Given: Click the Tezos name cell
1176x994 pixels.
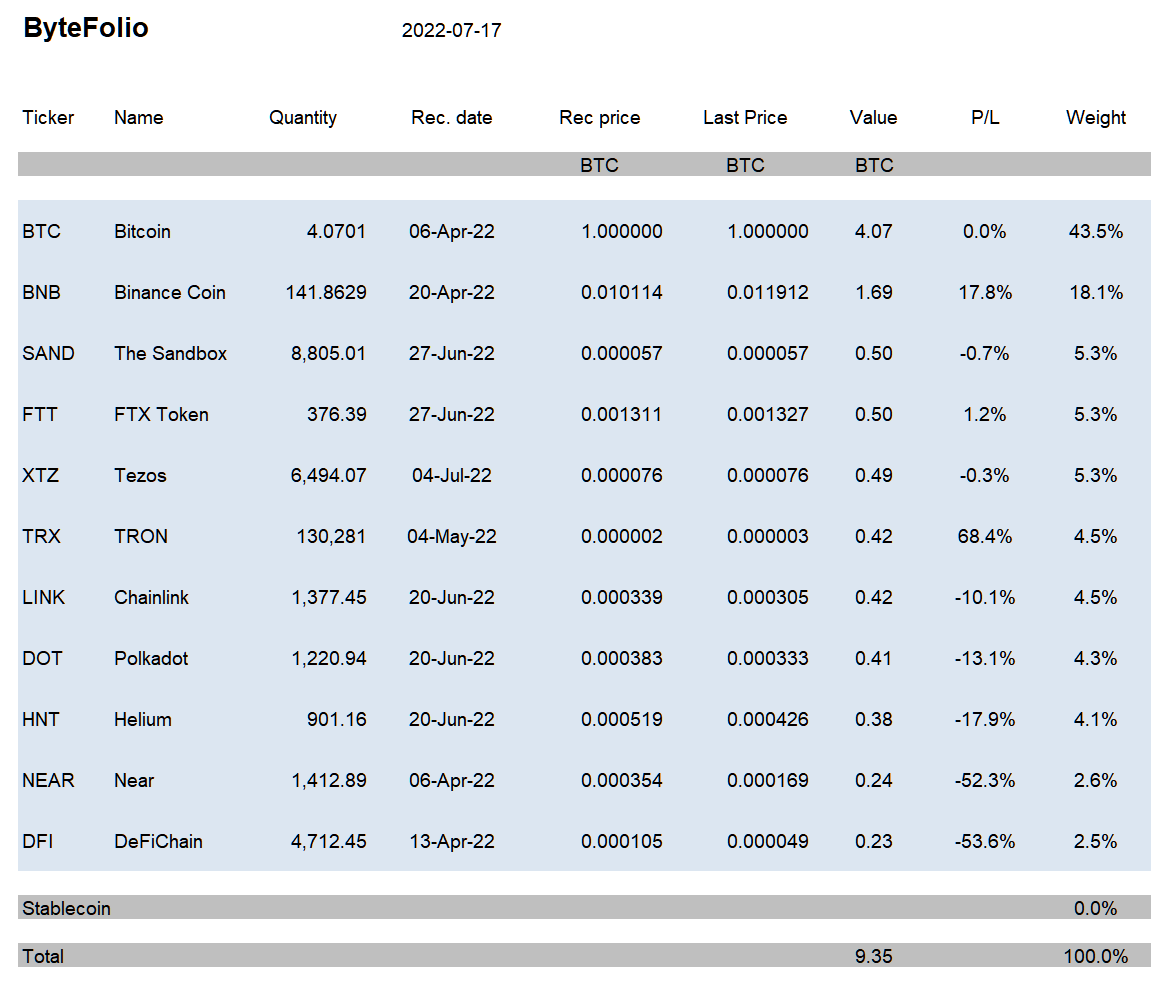Looking at the screenshot, I should (140, 476).
